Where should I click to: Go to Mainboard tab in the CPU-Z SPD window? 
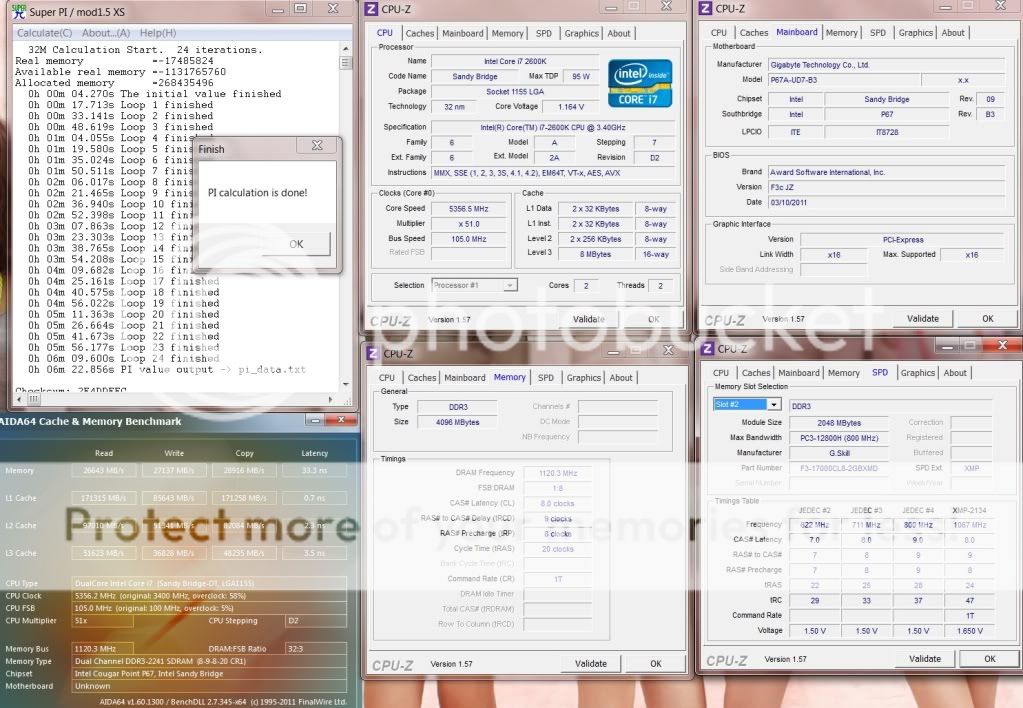point(799,373)
